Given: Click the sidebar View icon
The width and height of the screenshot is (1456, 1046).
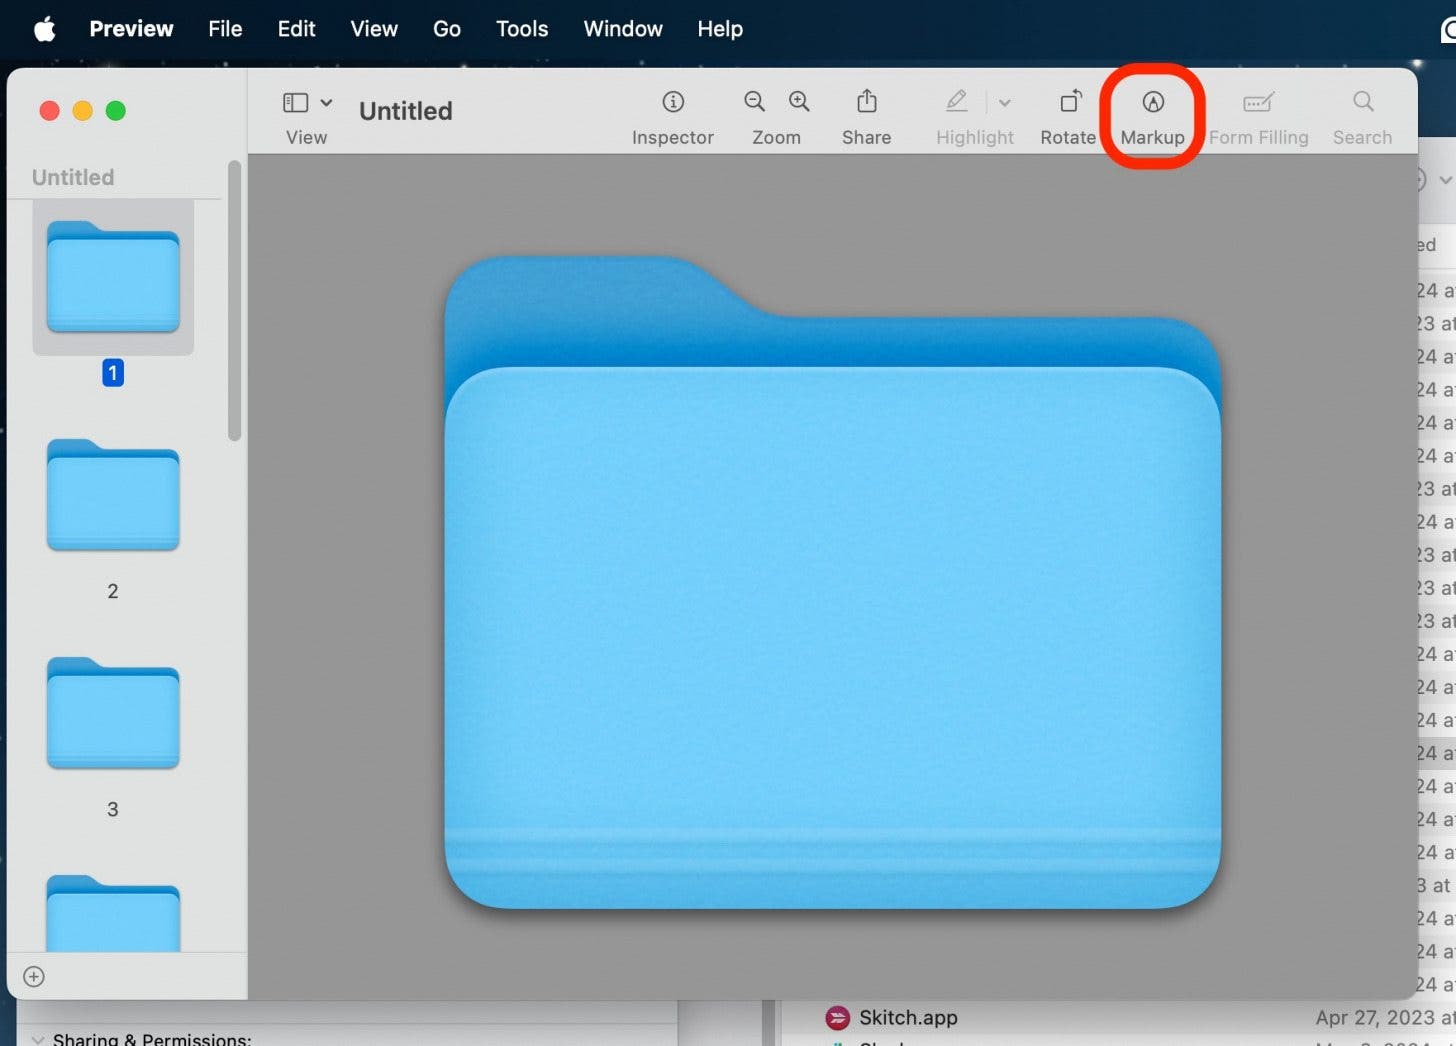Looking at the screenshot, I should pos(296,101).
